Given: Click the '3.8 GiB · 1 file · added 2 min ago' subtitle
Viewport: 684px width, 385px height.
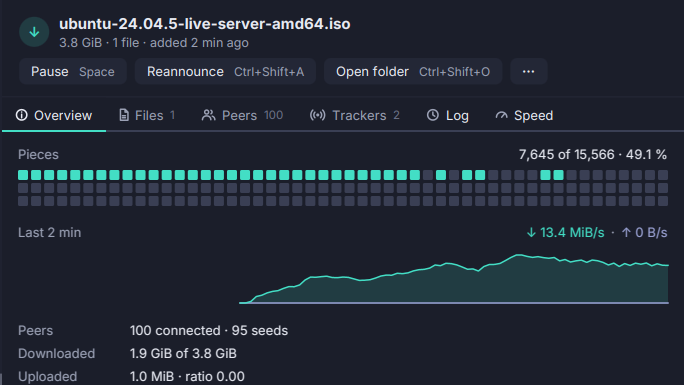Looking at the screenshot, I should (x=154, y=43).
